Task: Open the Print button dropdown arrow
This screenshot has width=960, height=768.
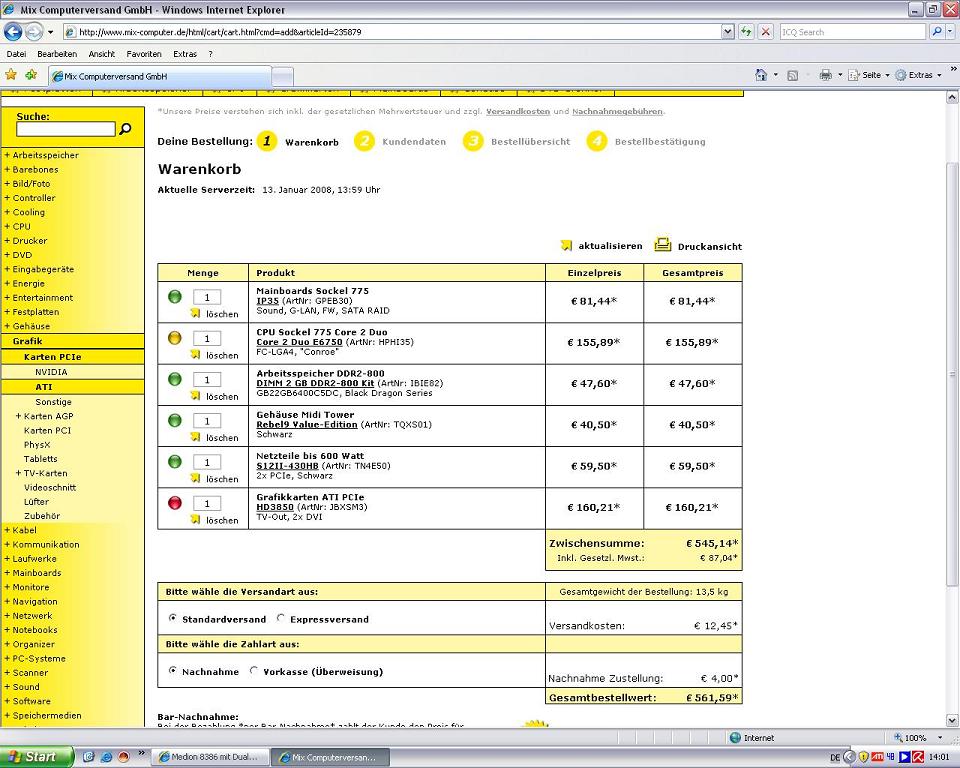Action: (840, 75)
